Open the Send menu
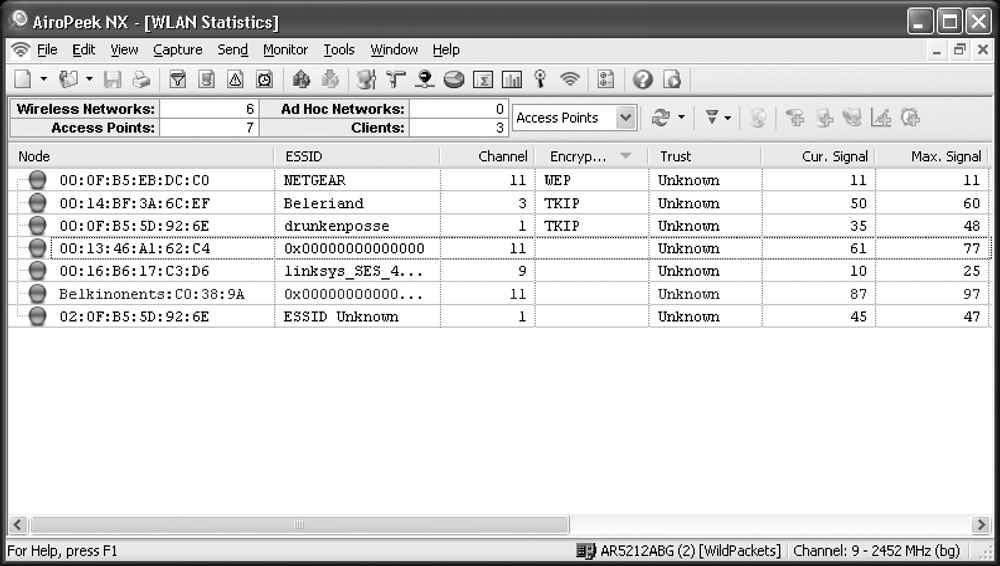Screen dimensions: 1000x566 233,50
